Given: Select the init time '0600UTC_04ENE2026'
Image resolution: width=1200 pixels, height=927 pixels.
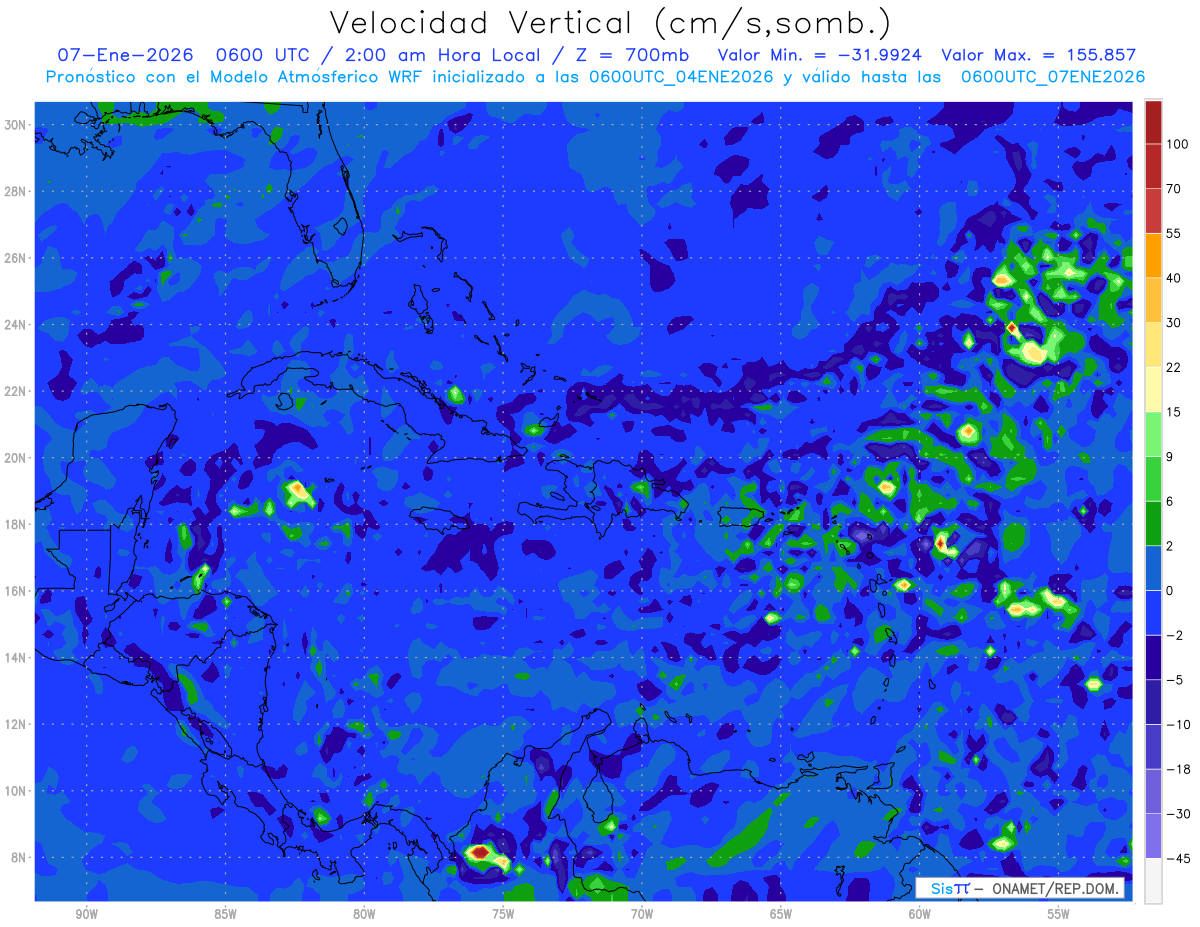Looking at the screenshot, I should pyautogui.click(x=681, y=77).
